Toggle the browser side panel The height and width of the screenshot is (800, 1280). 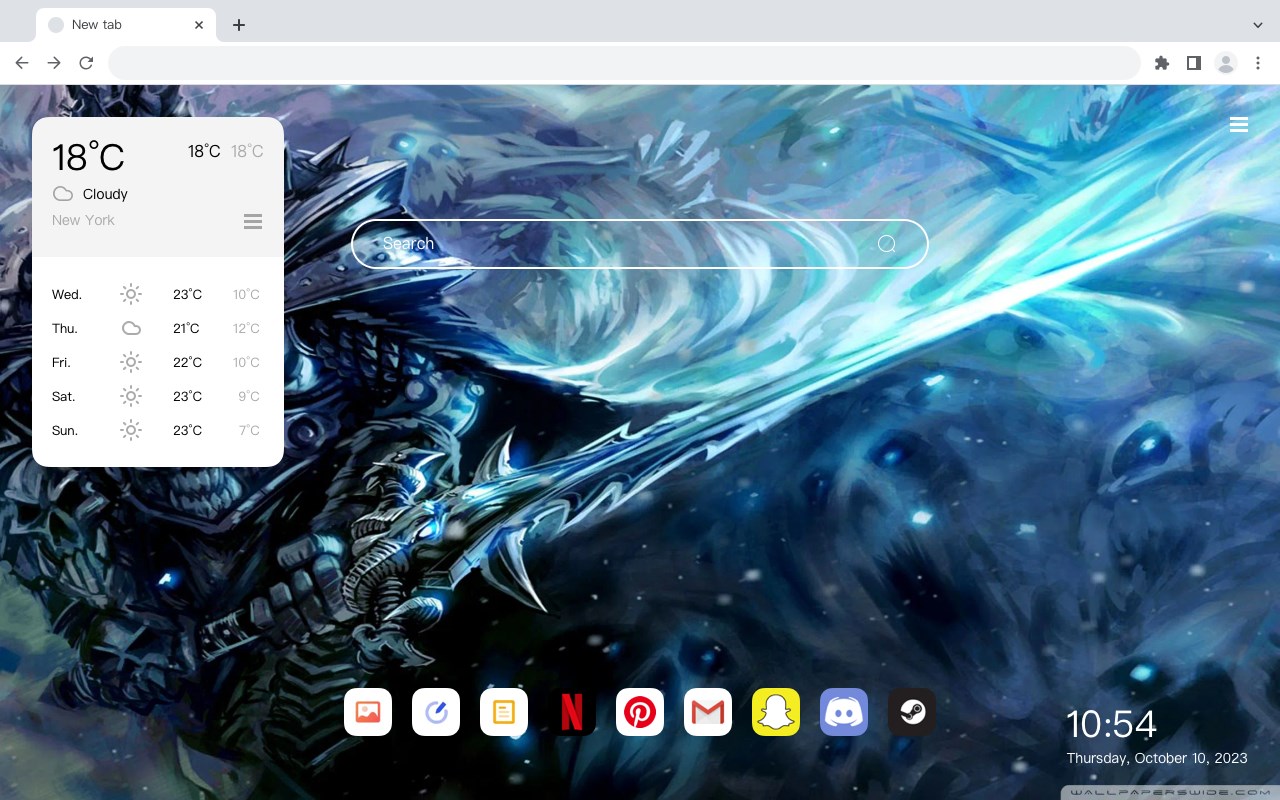pos(1193,63)
